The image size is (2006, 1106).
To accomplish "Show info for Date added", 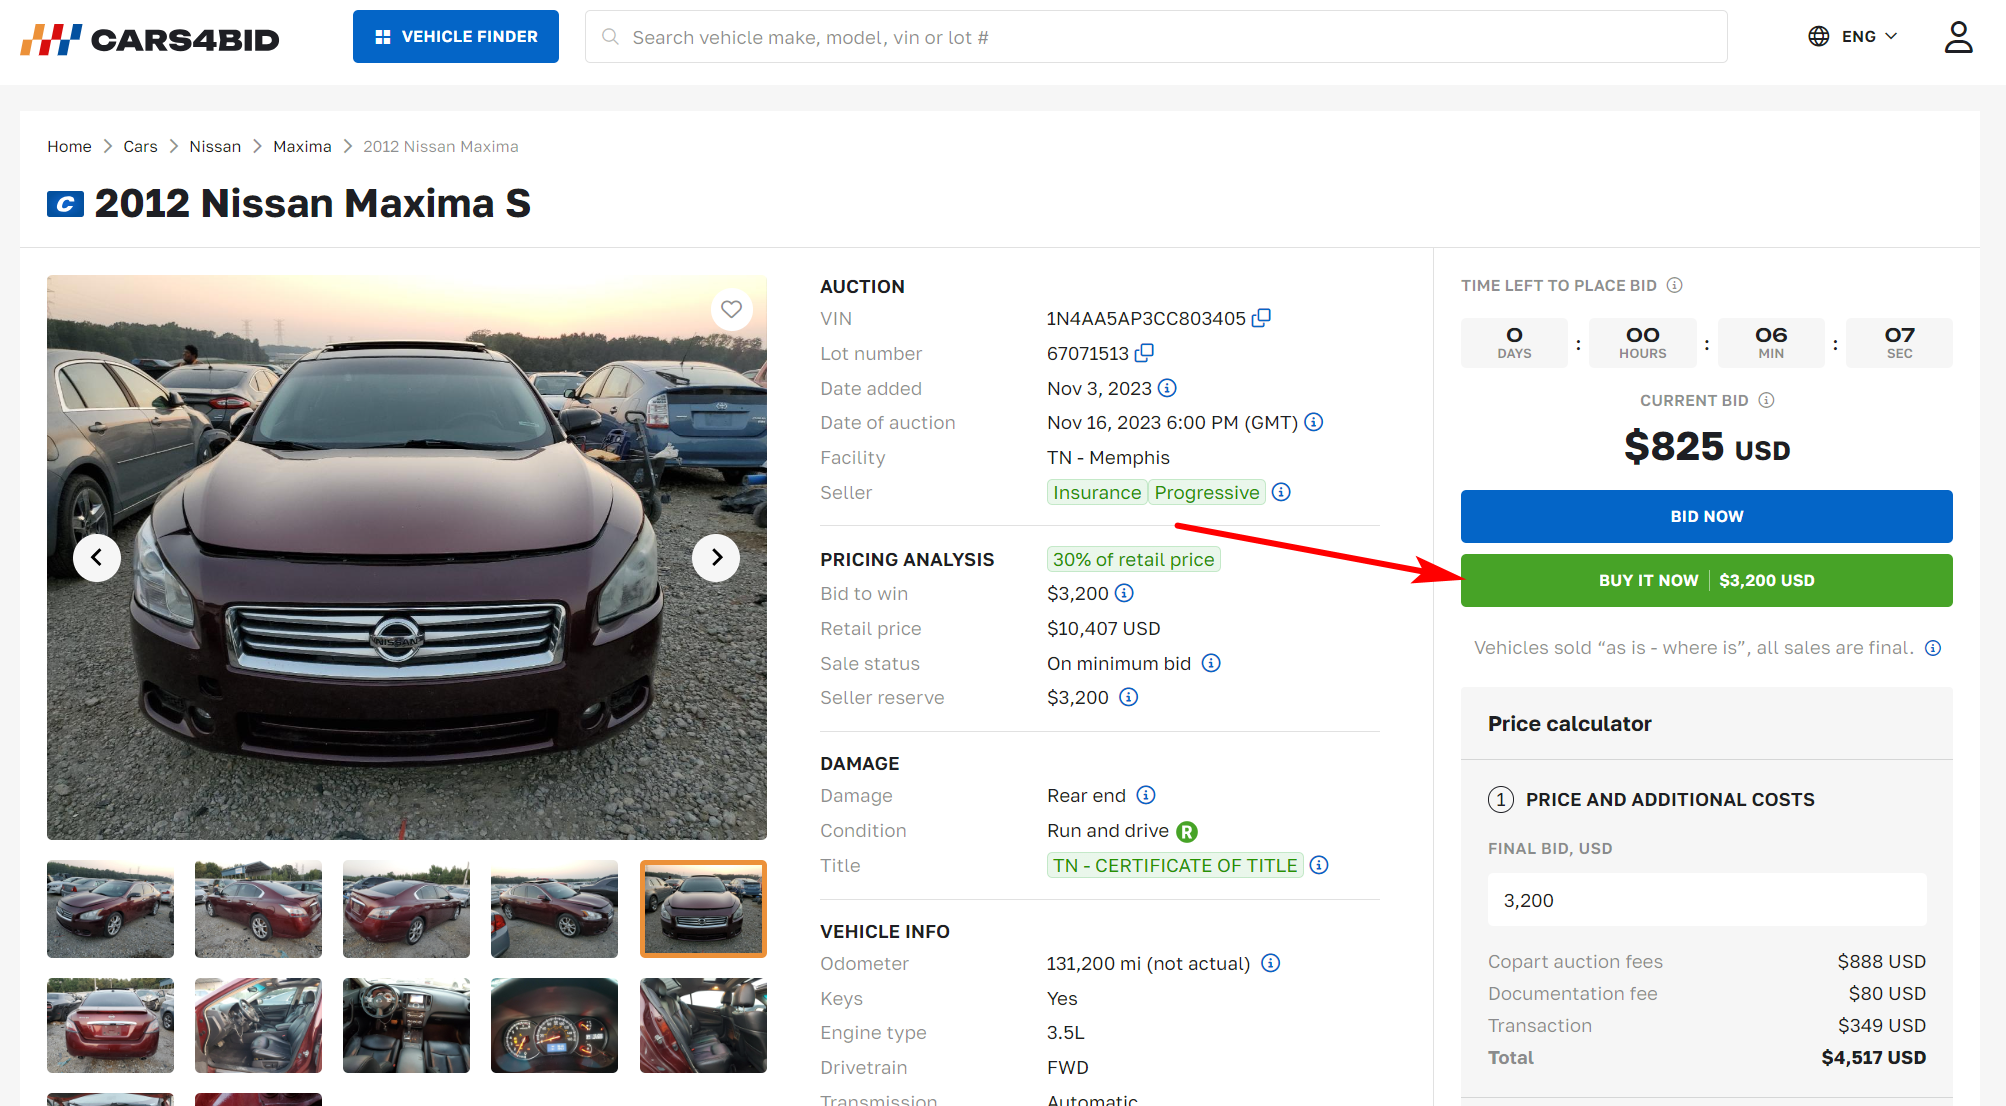I will click(x=1167, y=388).
